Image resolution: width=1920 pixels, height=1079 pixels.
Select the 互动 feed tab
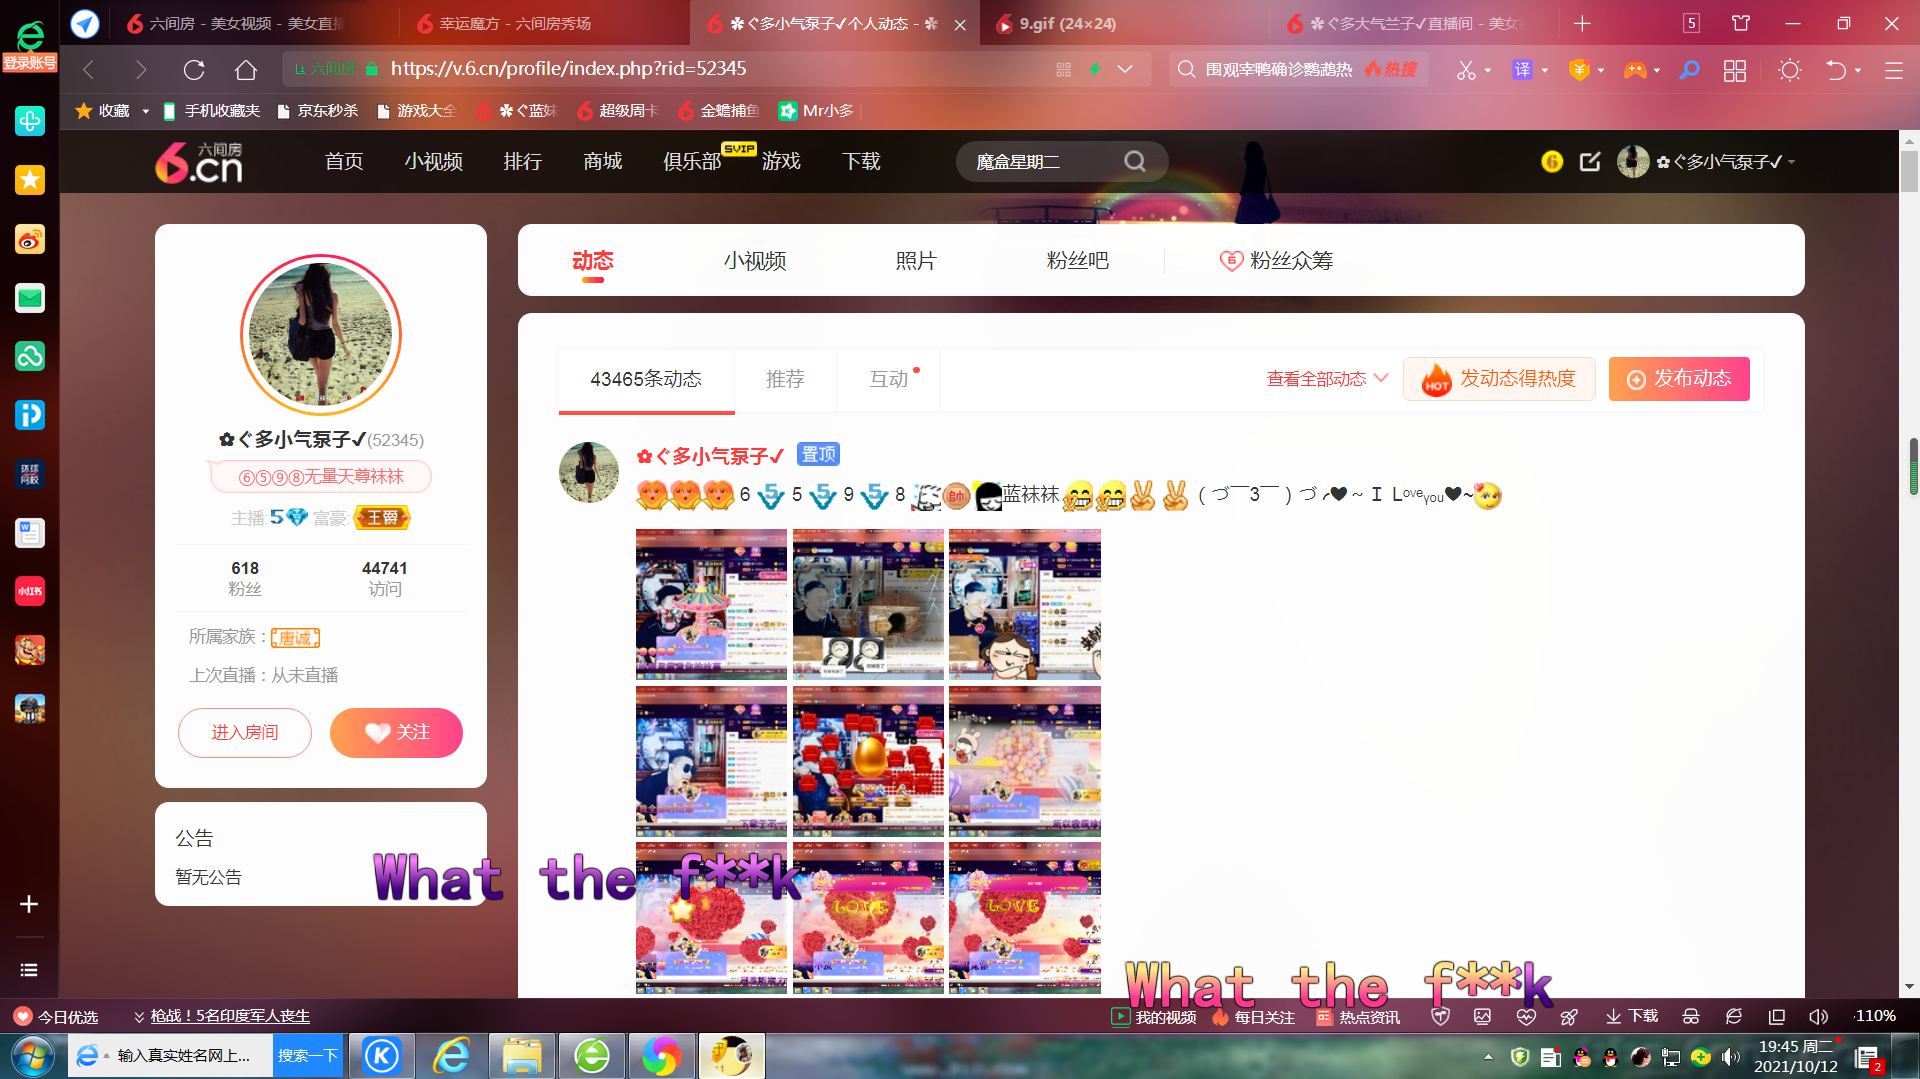coord(889,379)
